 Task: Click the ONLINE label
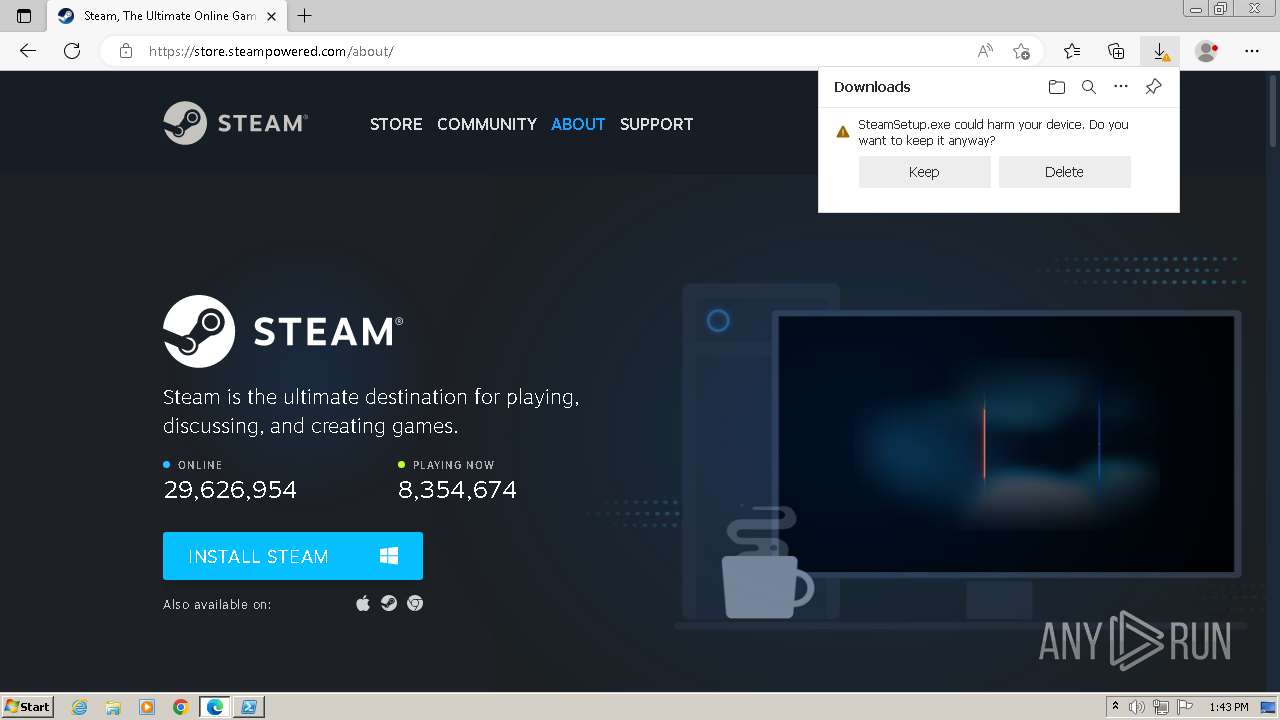[x=200, y=465]
